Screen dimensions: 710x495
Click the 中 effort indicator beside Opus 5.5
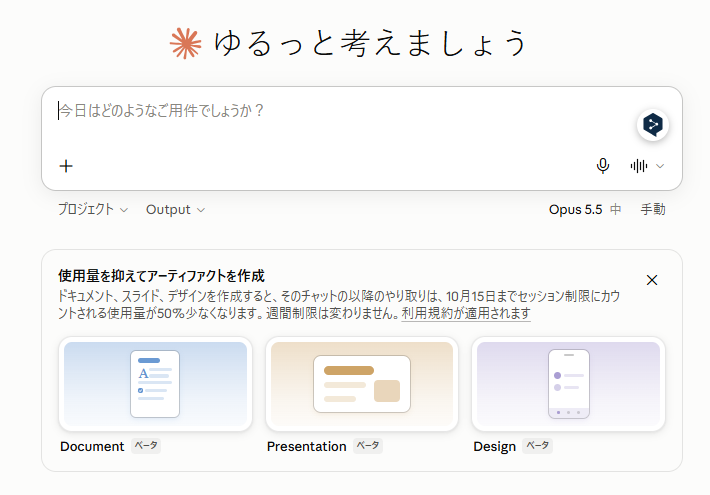tap(615, 209)
